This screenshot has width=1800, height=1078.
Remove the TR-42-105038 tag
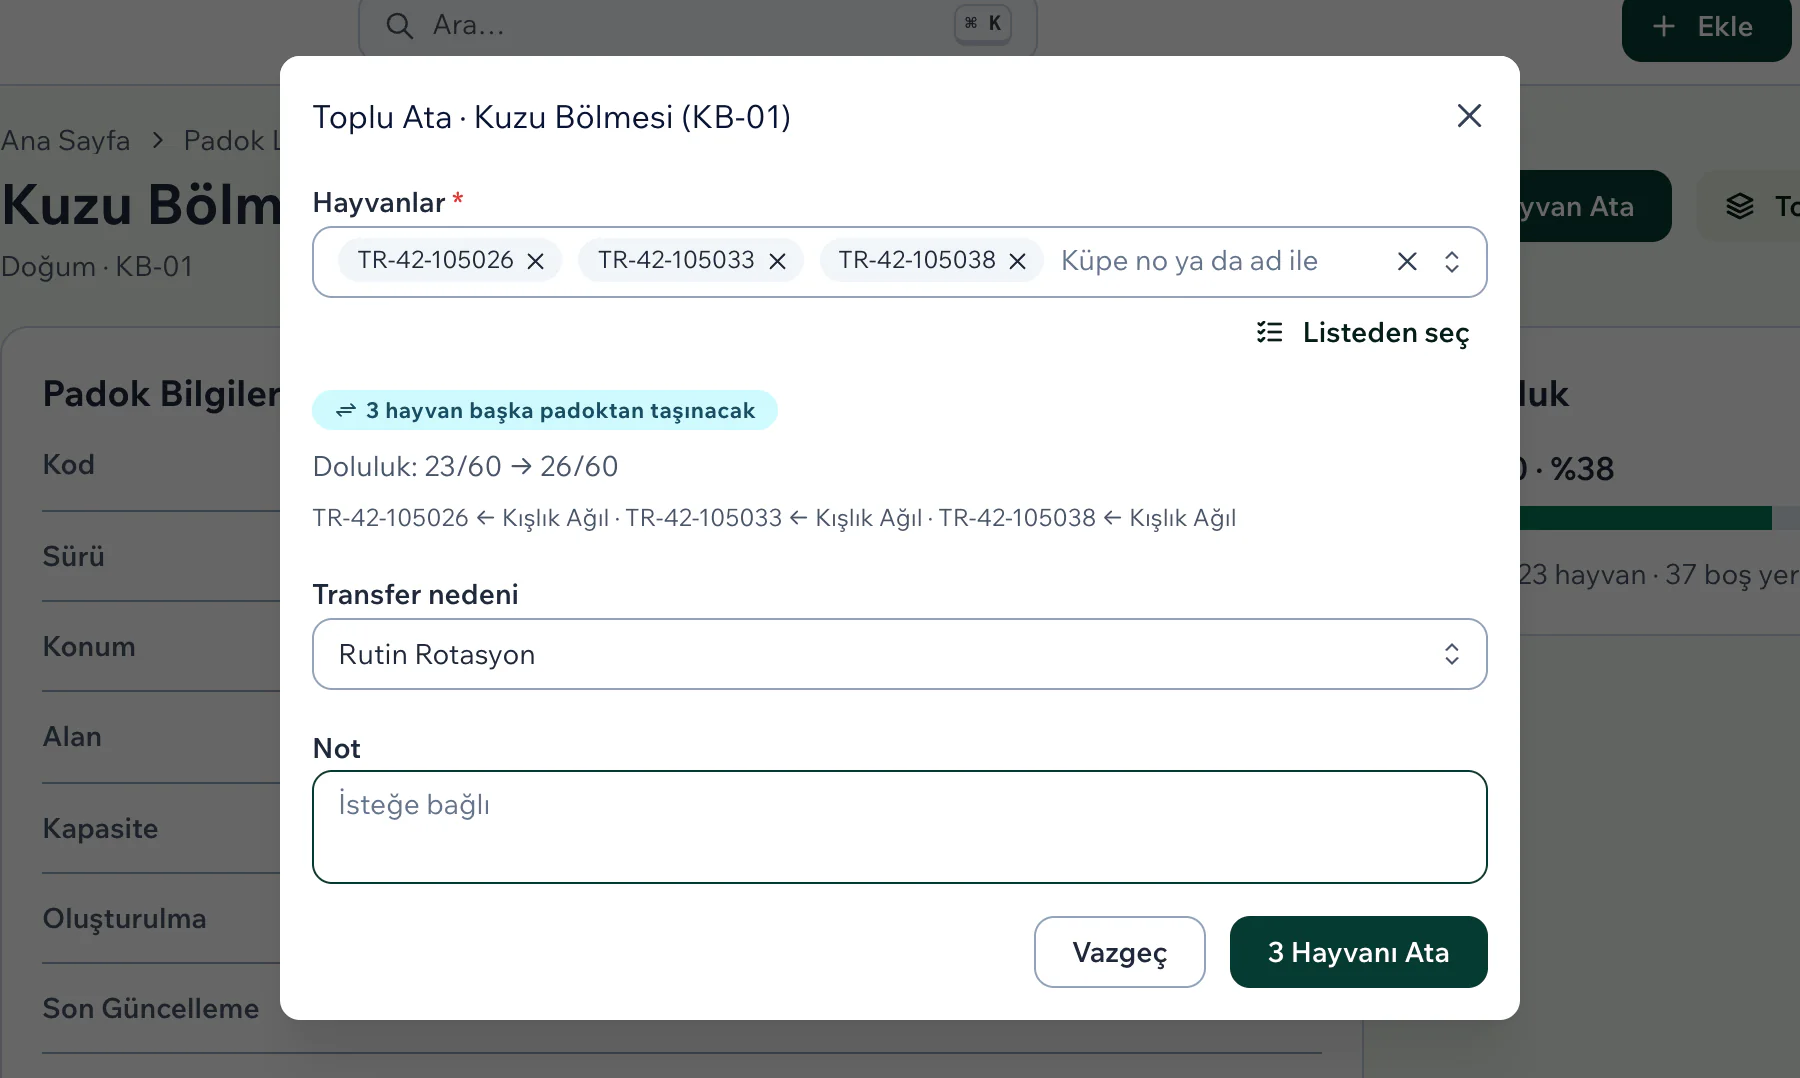point(1018,261)
